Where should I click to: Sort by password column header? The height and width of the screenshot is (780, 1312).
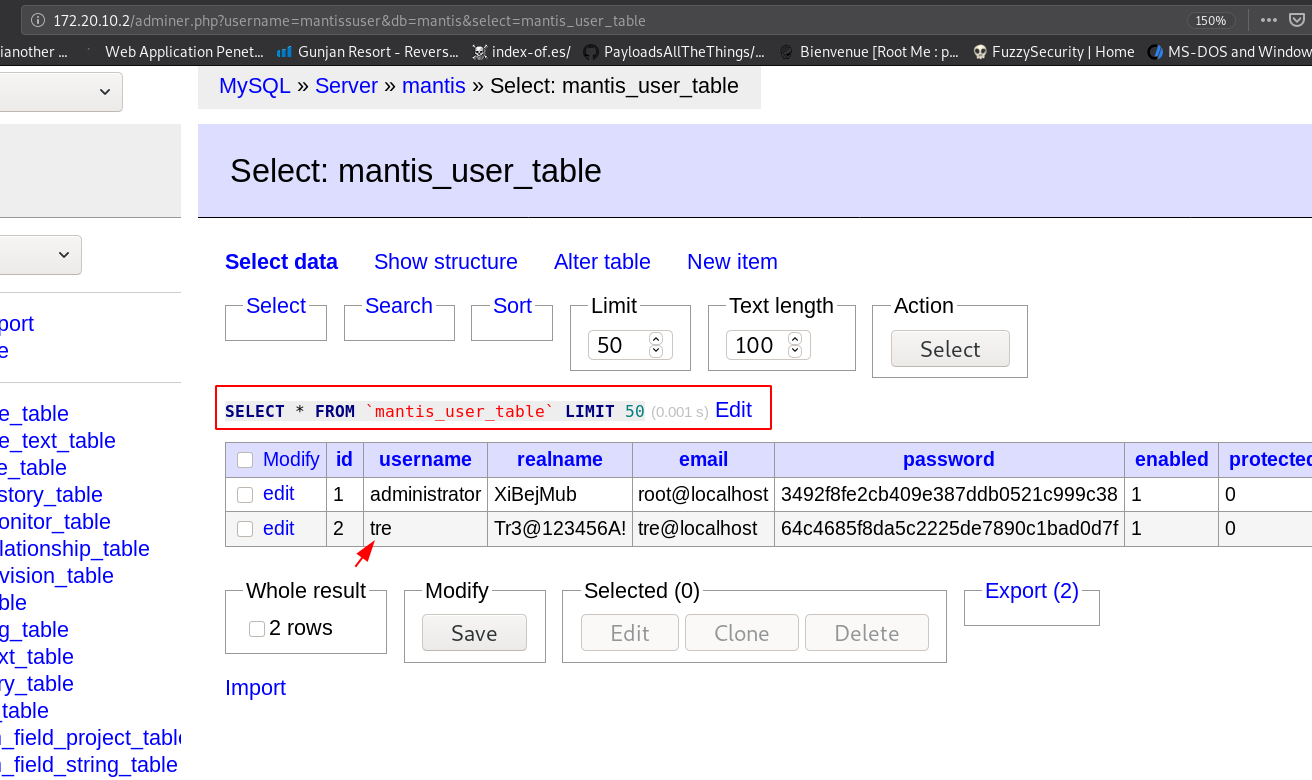tap(949, 459)
